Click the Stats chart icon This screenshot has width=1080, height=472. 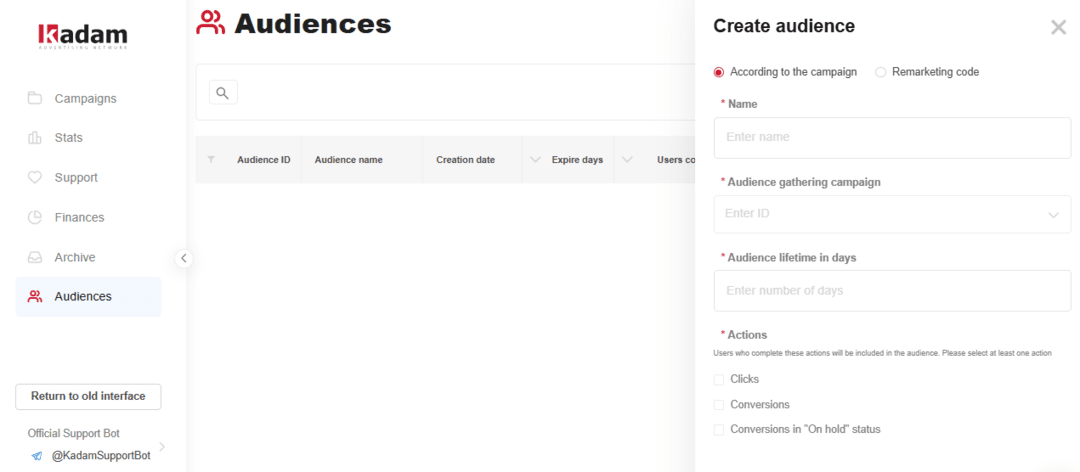(35, 138)
